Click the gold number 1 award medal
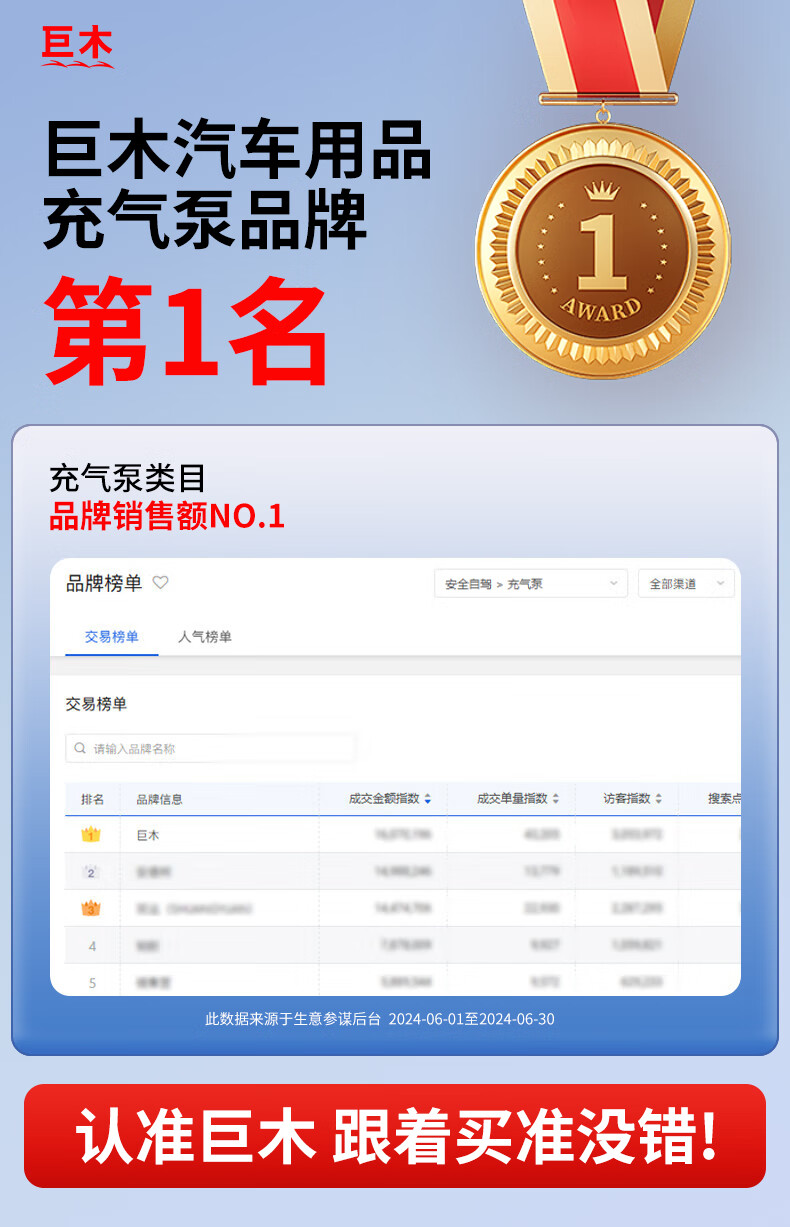 point(602,250)
